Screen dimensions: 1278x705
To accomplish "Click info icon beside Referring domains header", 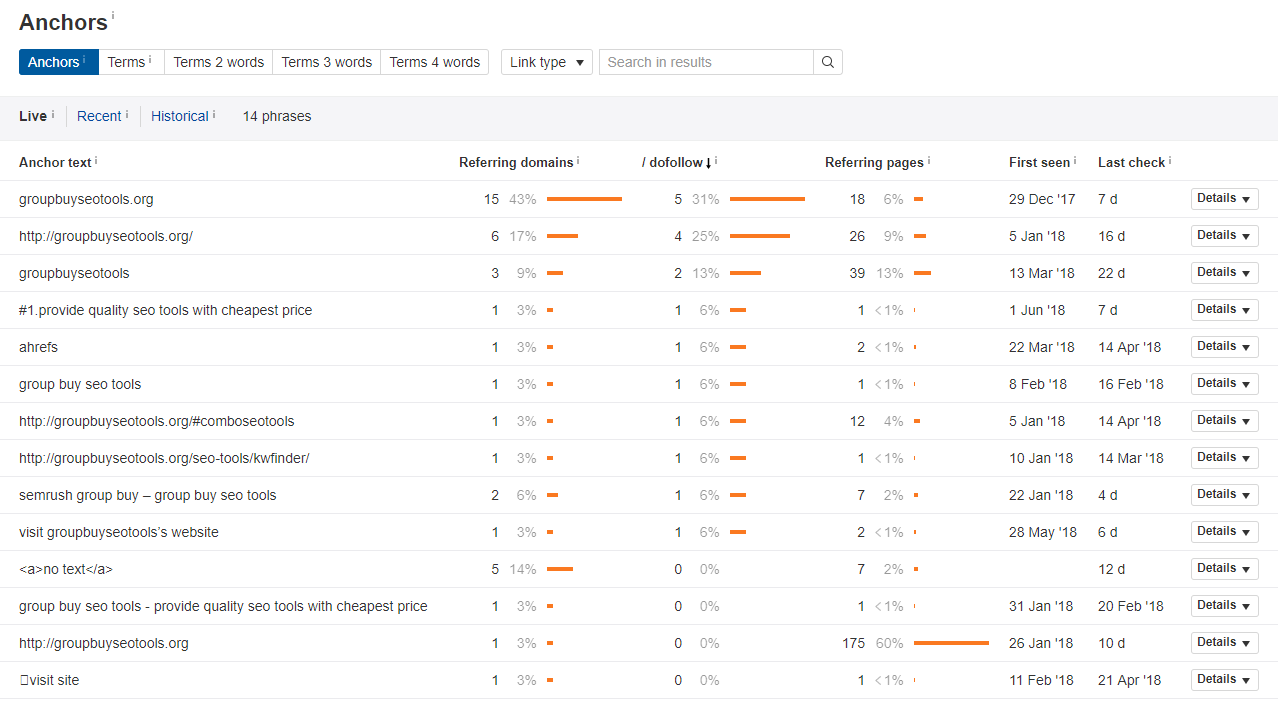I will (578, 160).
